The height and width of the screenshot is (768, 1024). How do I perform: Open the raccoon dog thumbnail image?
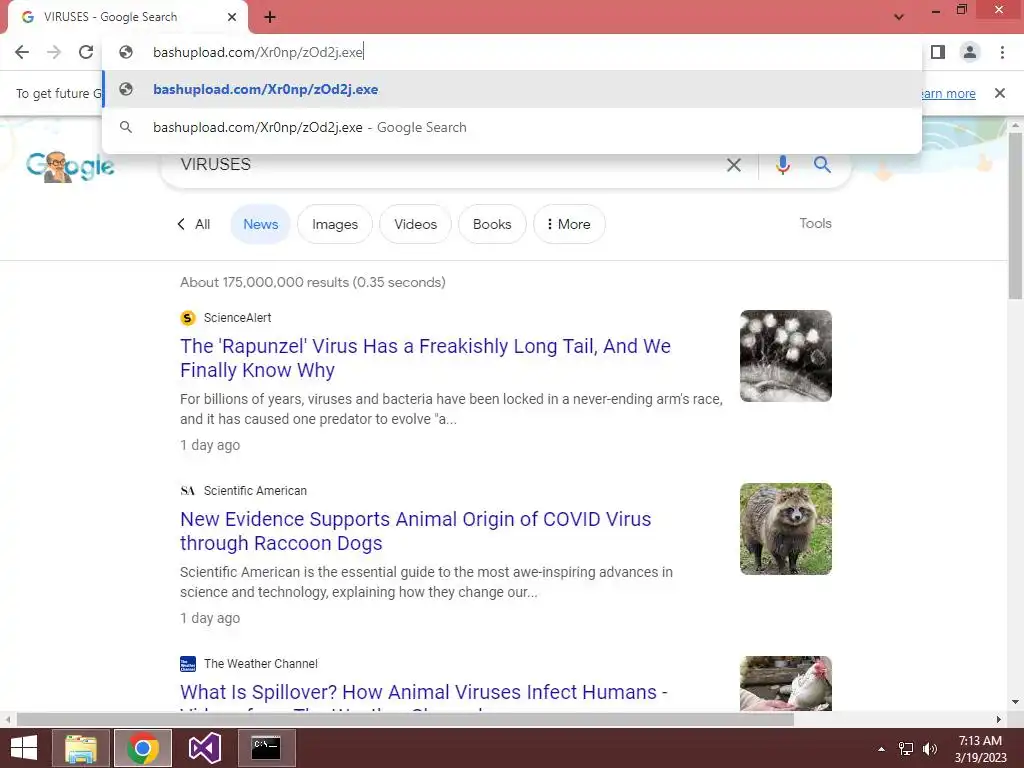click(x=786, y=529)
